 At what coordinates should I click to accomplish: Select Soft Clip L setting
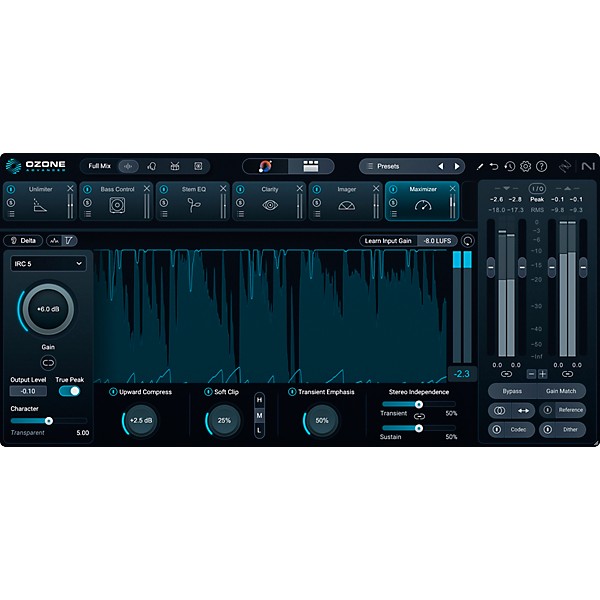[259, 430]
